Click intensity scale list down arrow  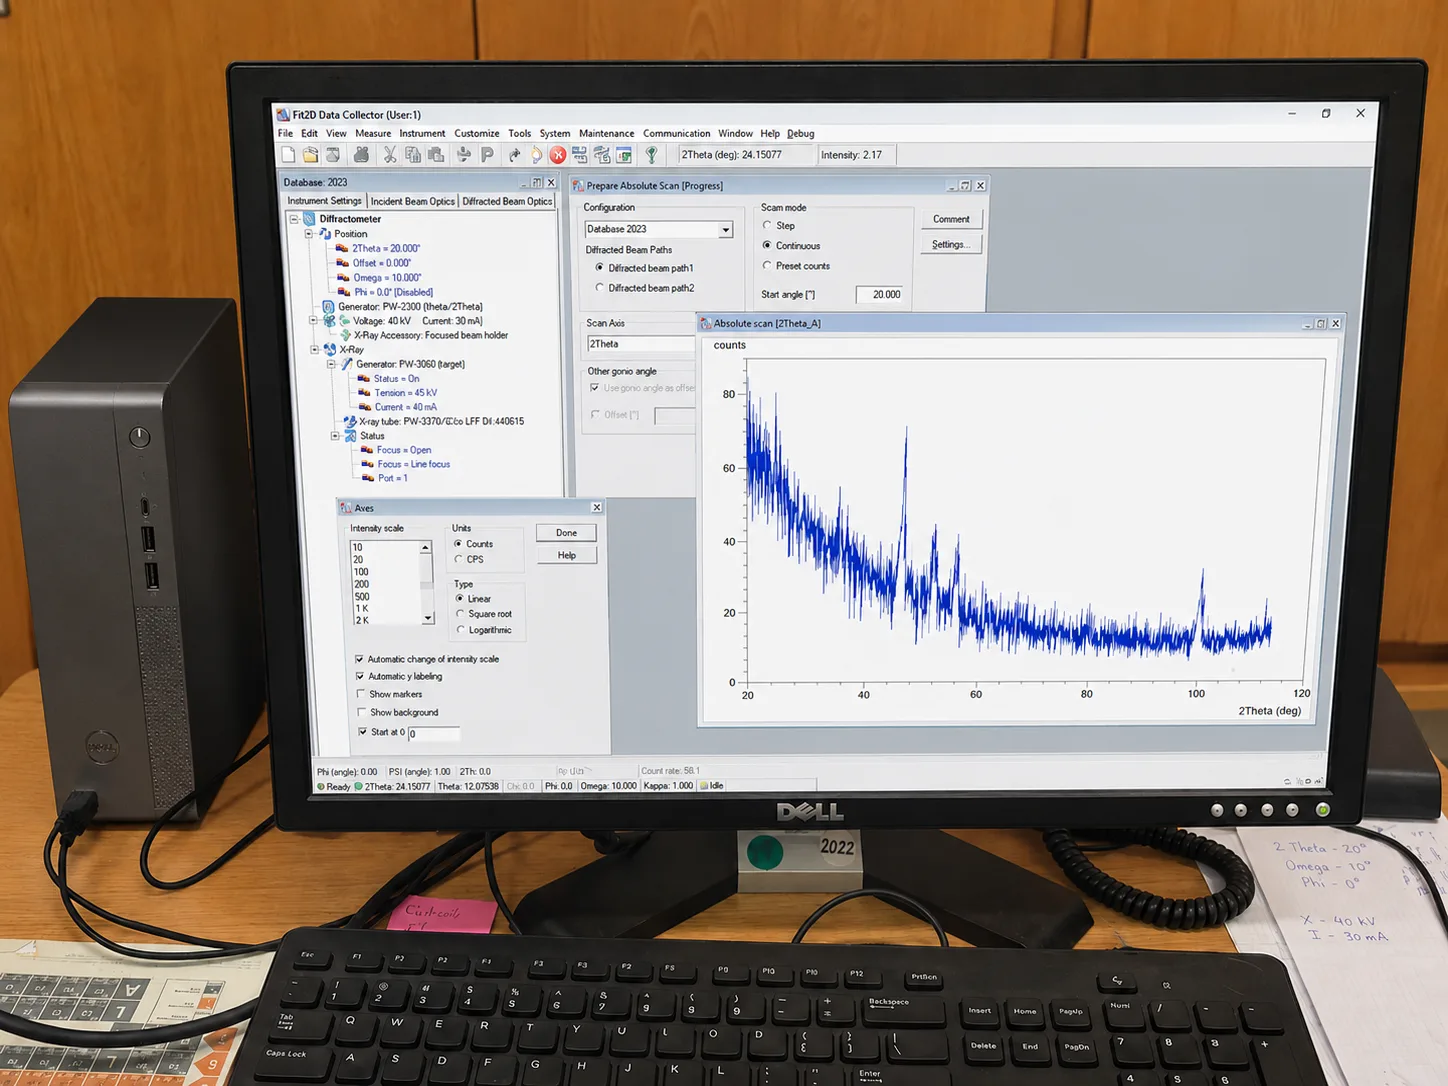[x=427, y=619]
